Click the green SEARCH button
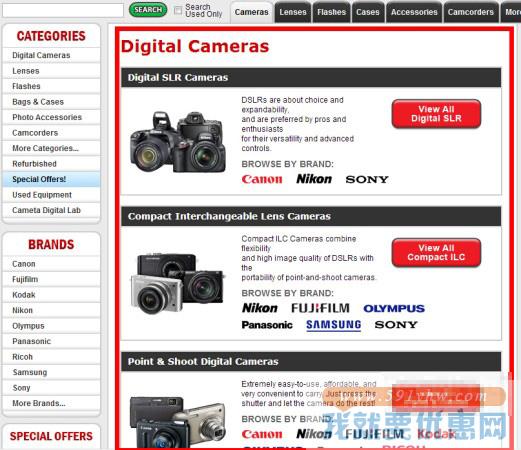The width and height of the screenshot is (521, 450). coord(148,10)
